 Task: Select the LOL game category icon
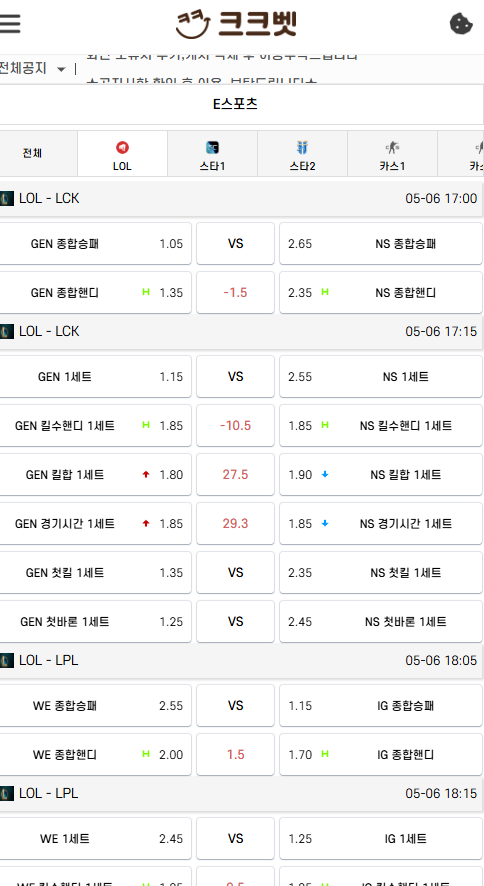coord(122,148)
